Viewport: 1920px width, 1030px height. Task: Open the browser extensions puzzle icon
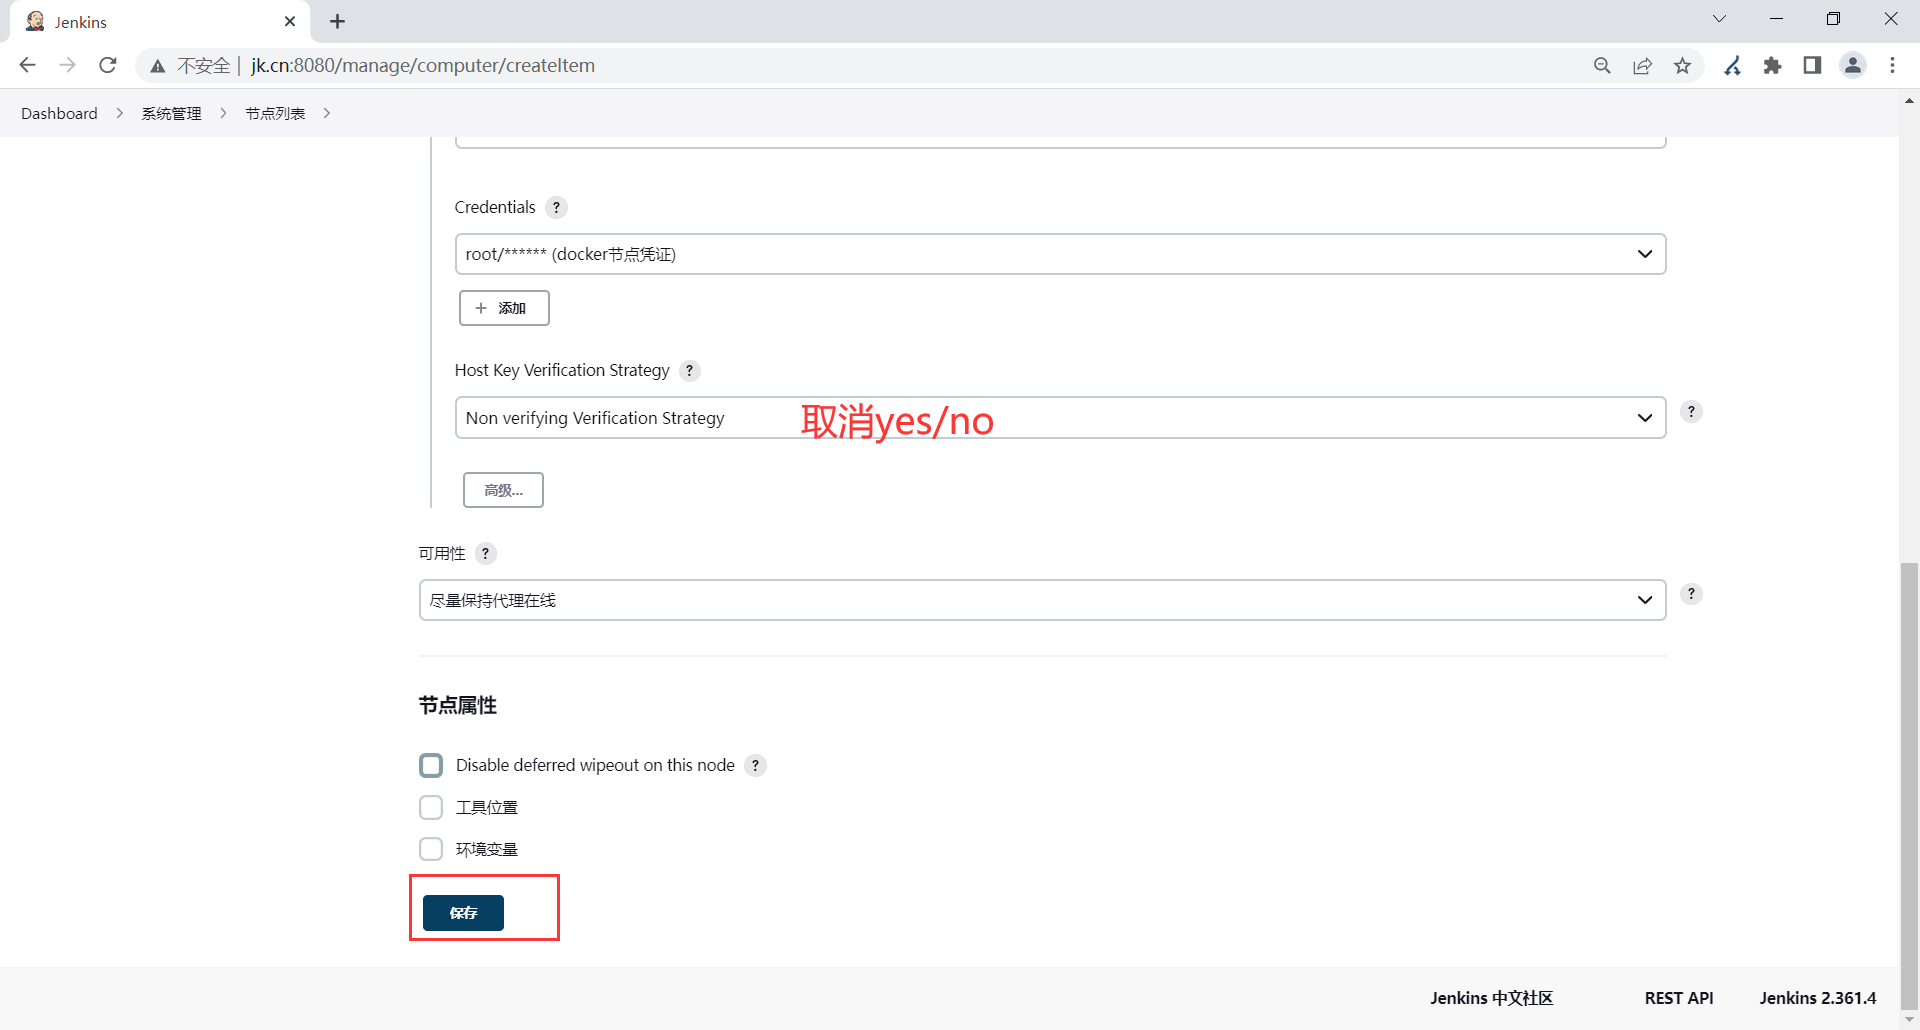[x=1772, y=65]
